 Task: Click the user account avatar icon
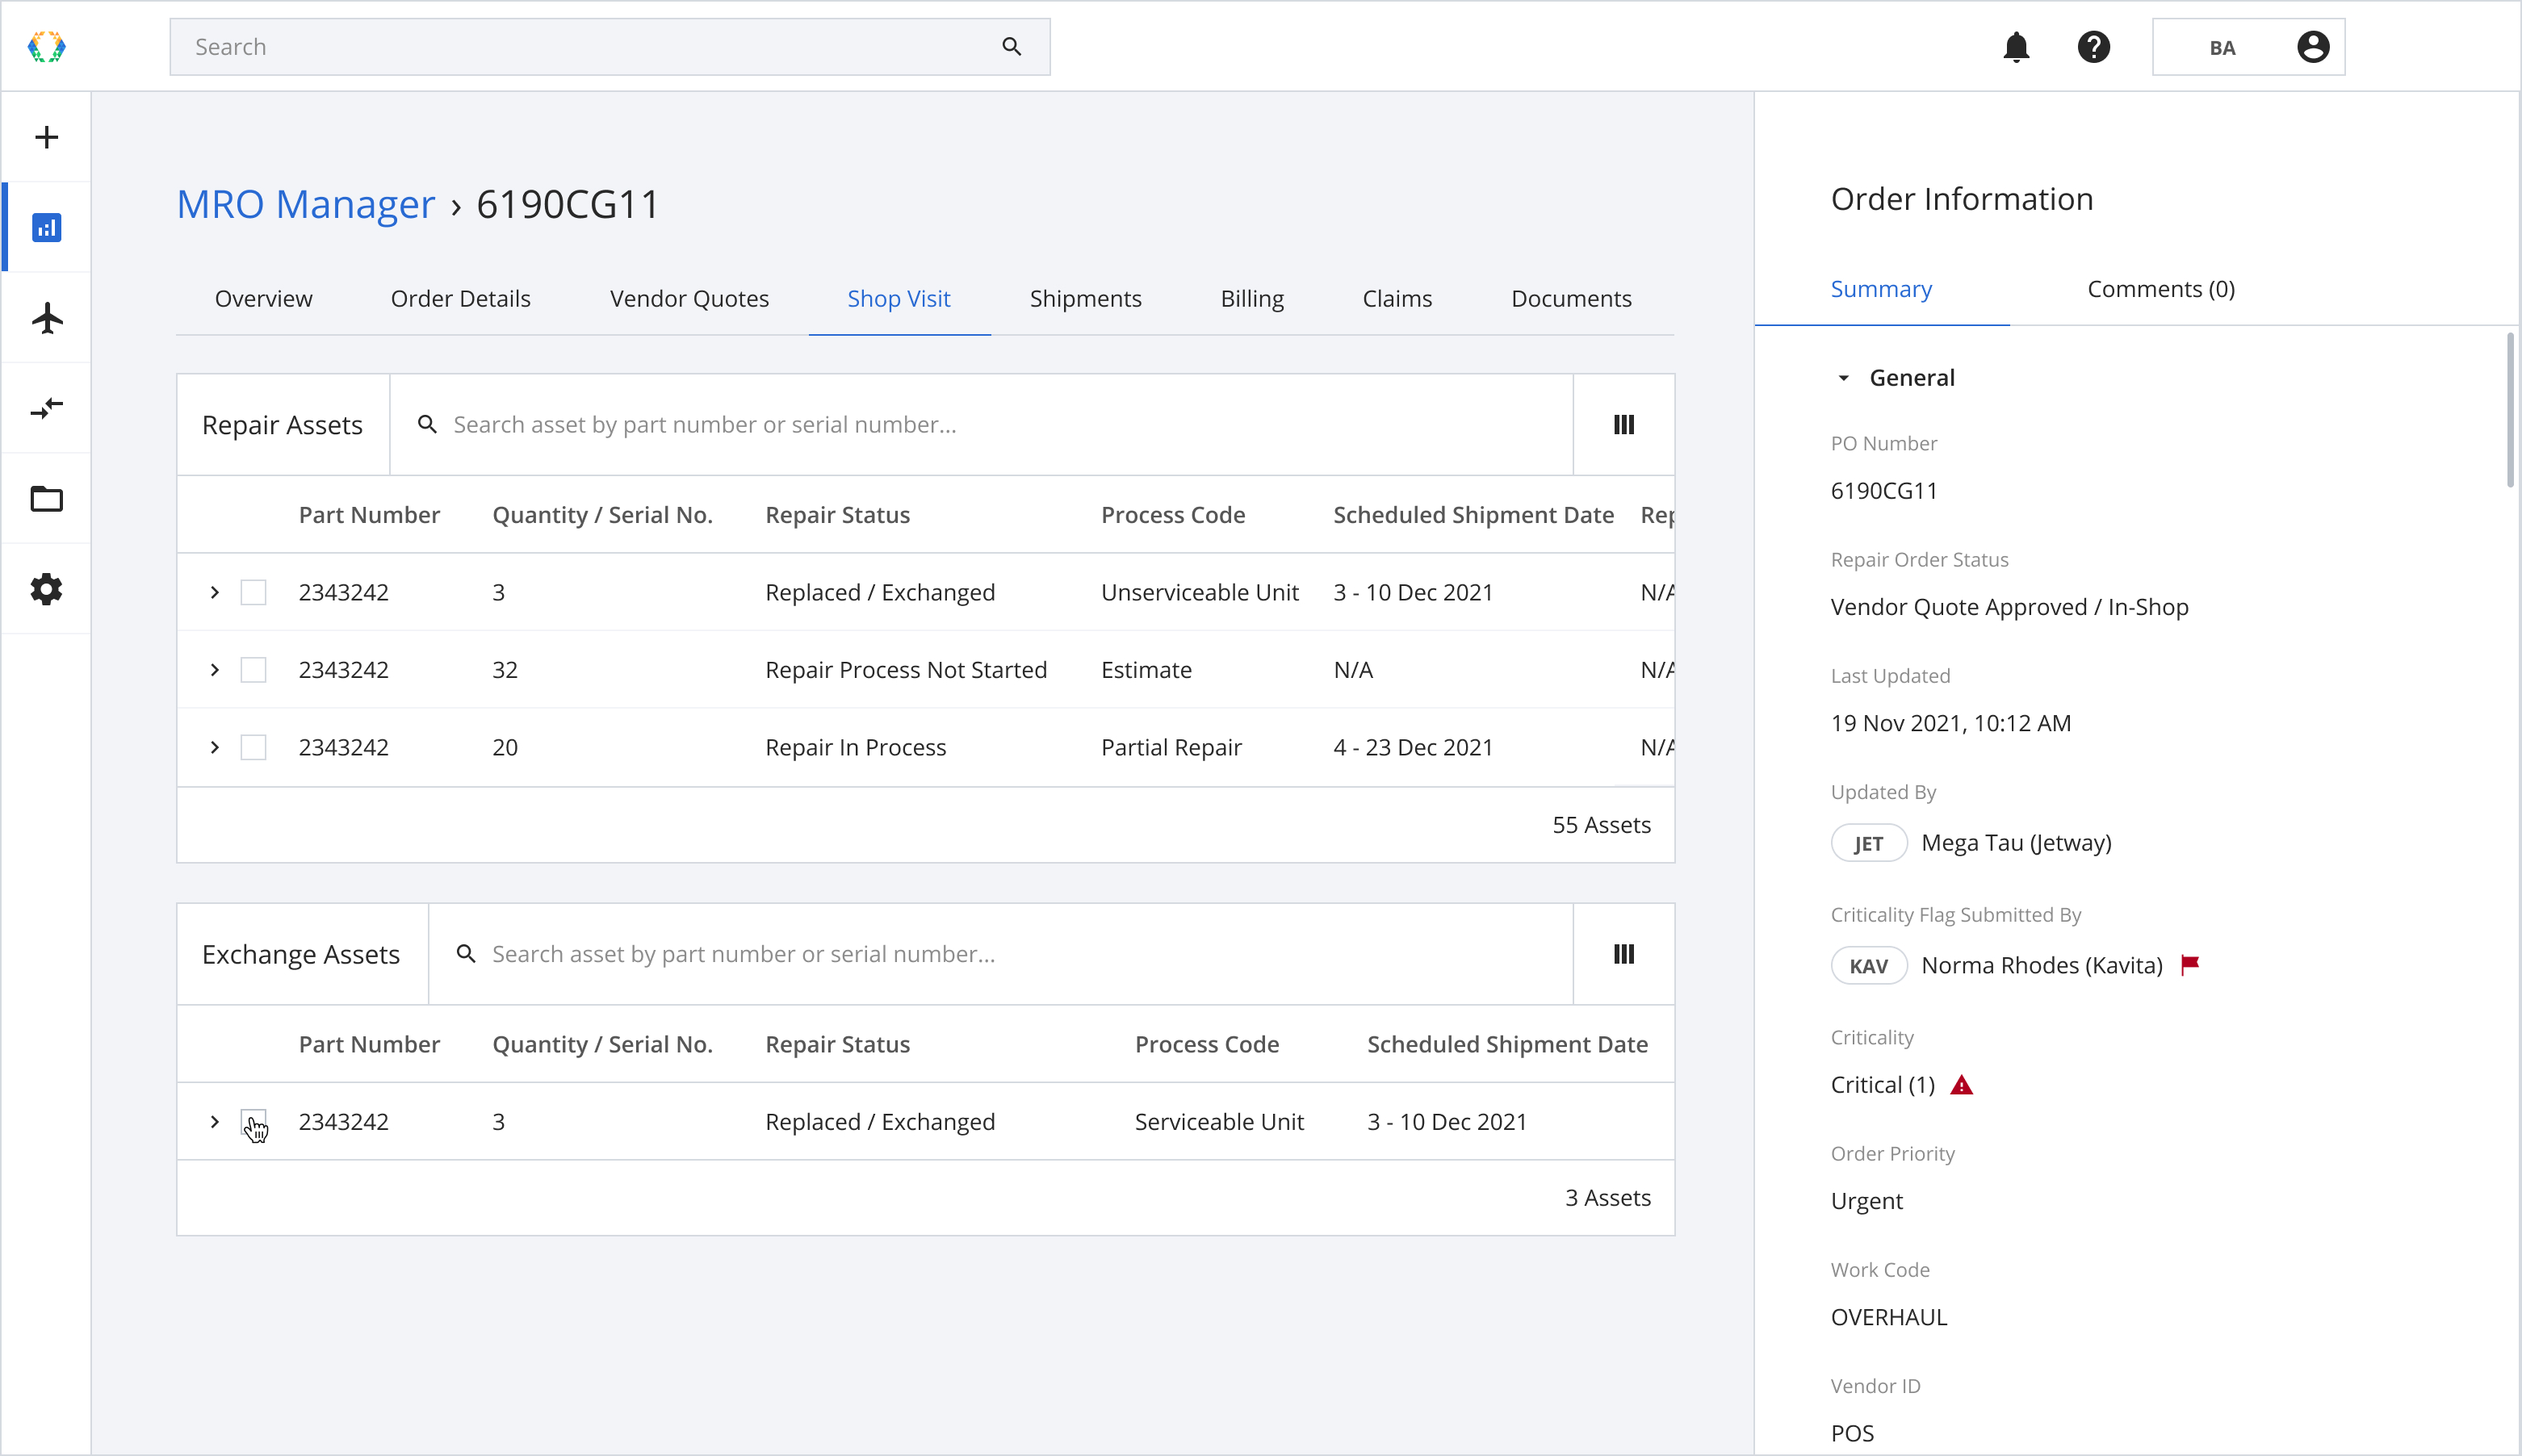2312,47
